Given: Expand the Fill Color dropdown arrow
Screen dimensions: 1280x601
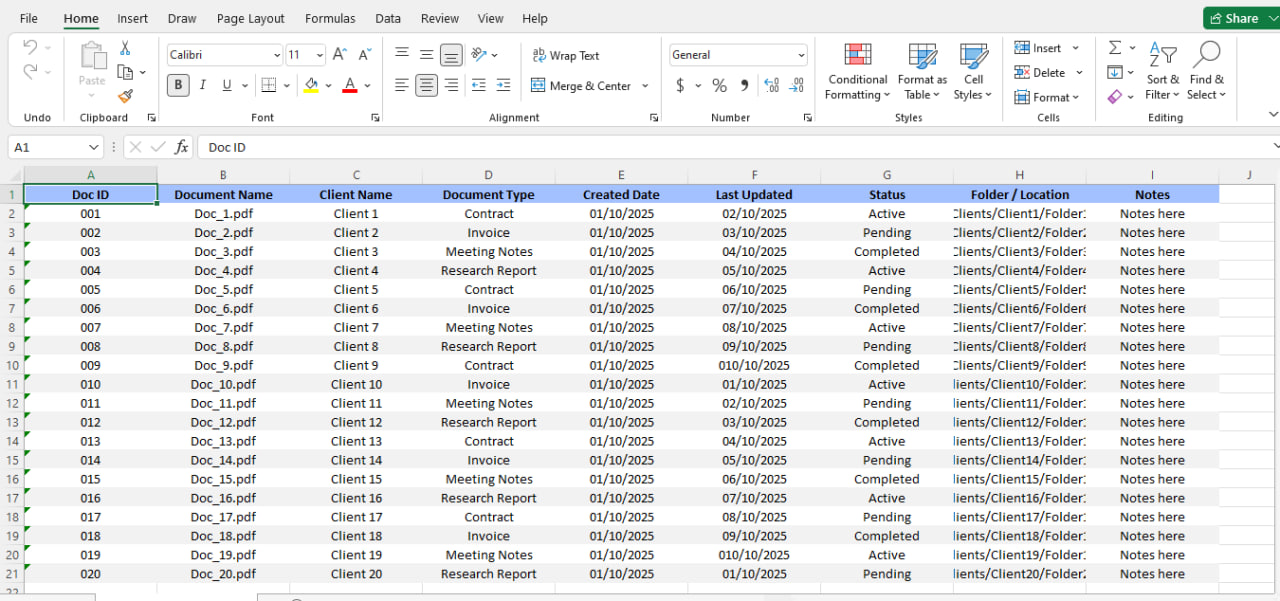Looking at the screenshot, I should [x=330, y=85].
